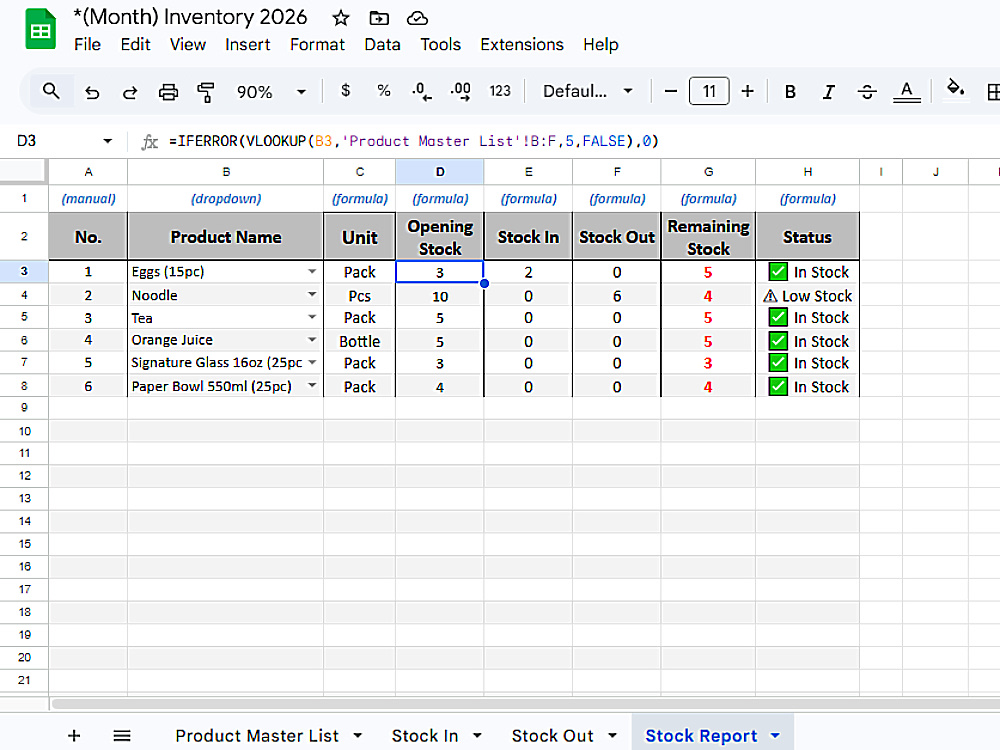Open the View menu
This screenshot has height=750, width=1000.
pyautogui.click(x=188, y=45)
